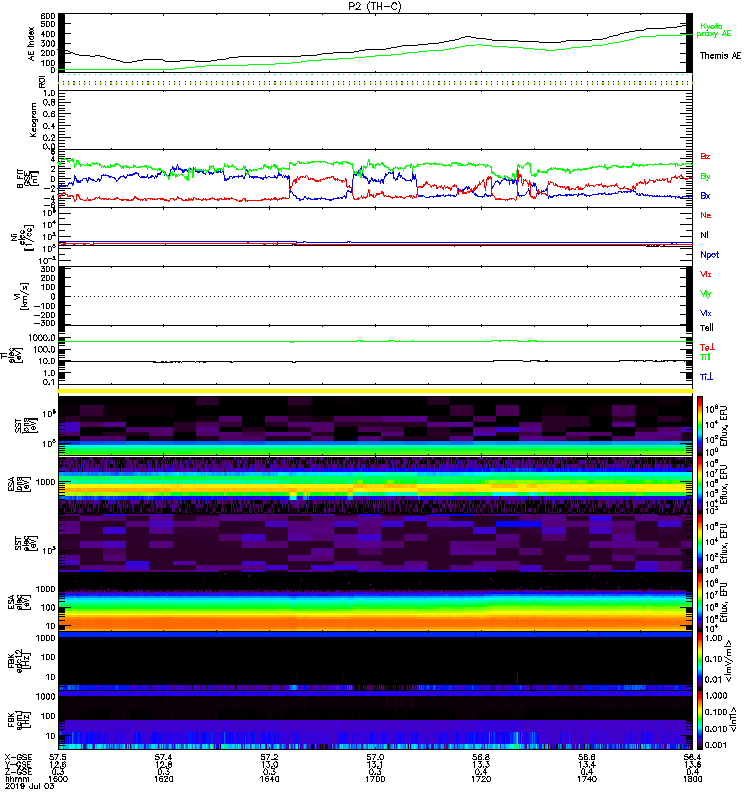Click the "1720" time tick label

pyautogui.click(x=481, y=779)
